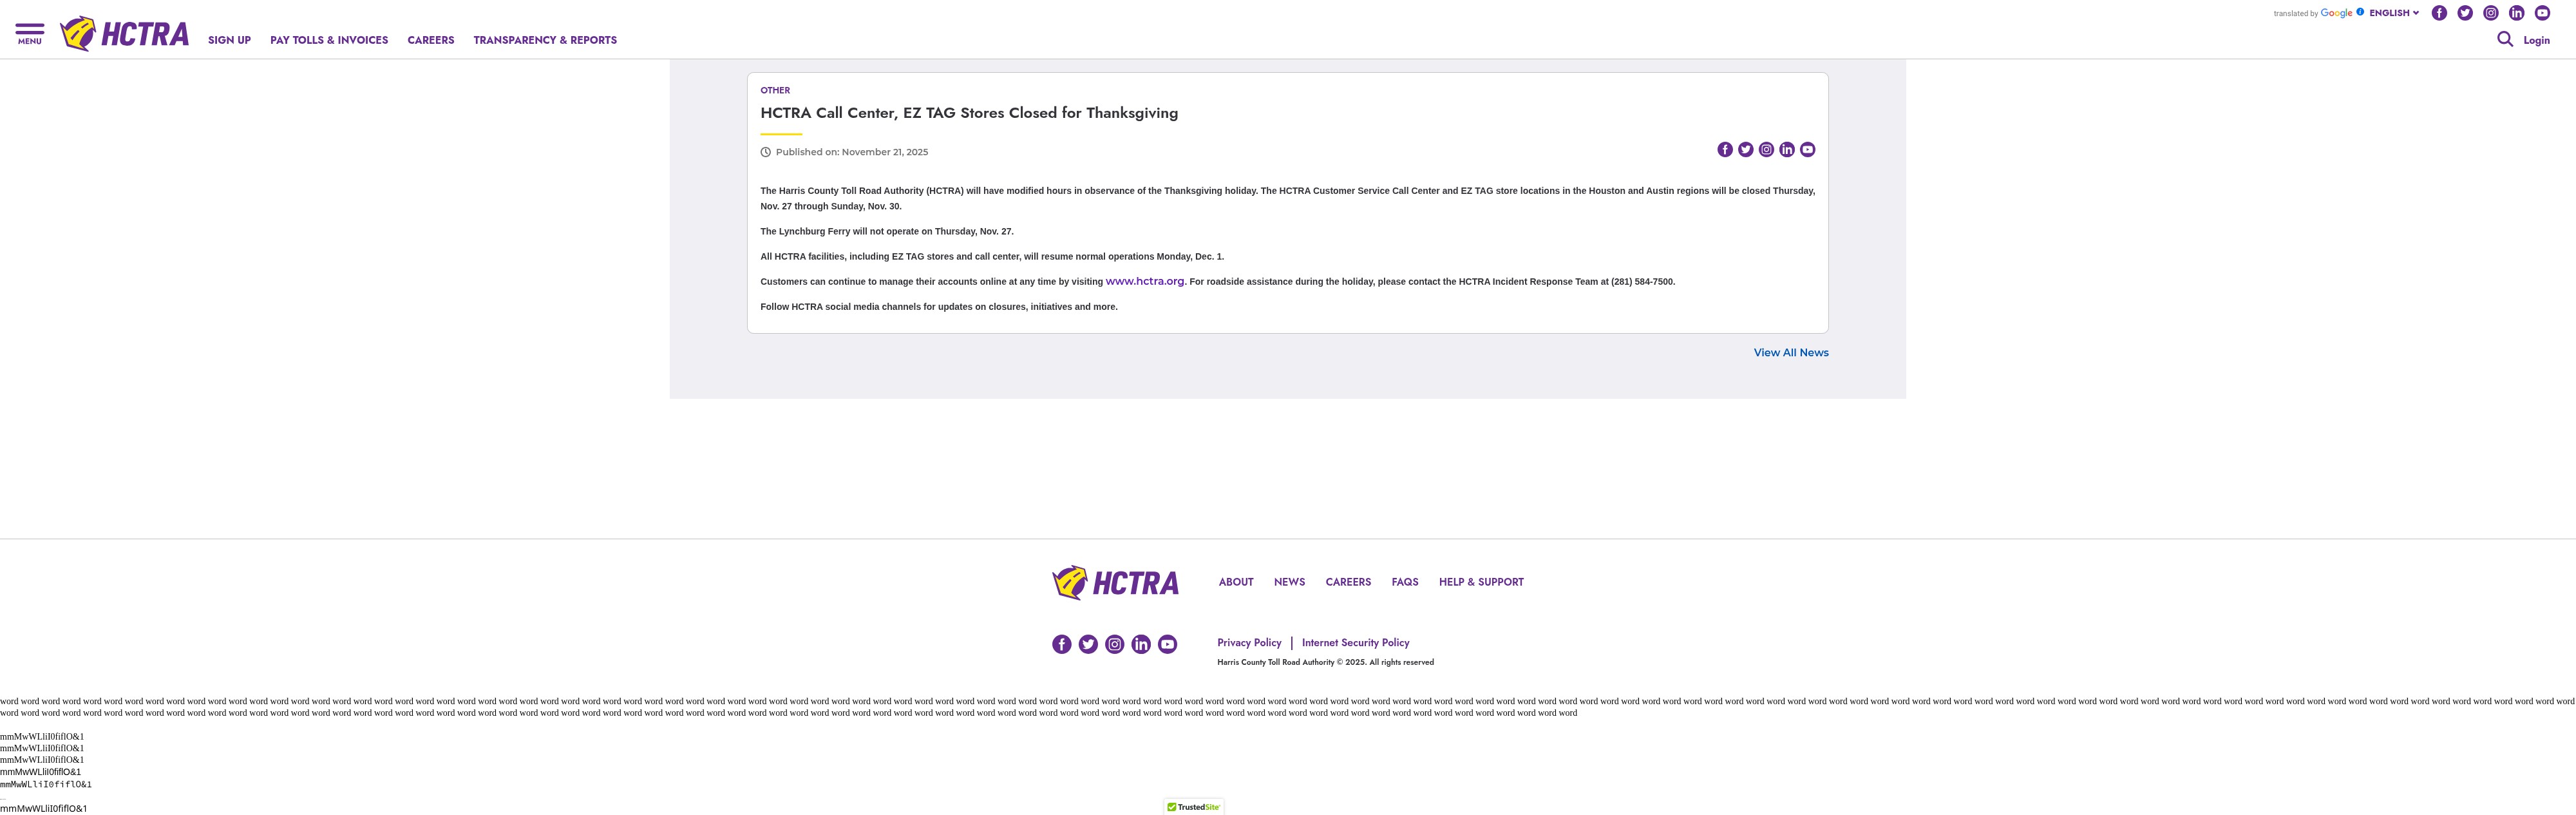Click the 'translated by Google' label
2576x815 pixels.
tap(2312, 13)
